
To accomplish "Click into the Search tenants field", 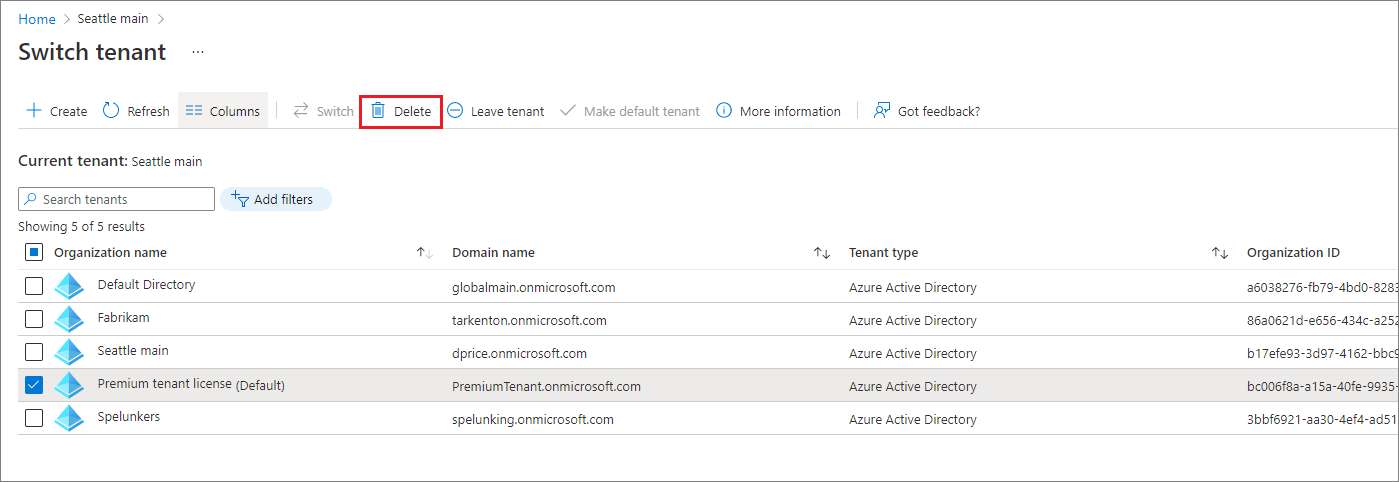I will tap(116, 199).
